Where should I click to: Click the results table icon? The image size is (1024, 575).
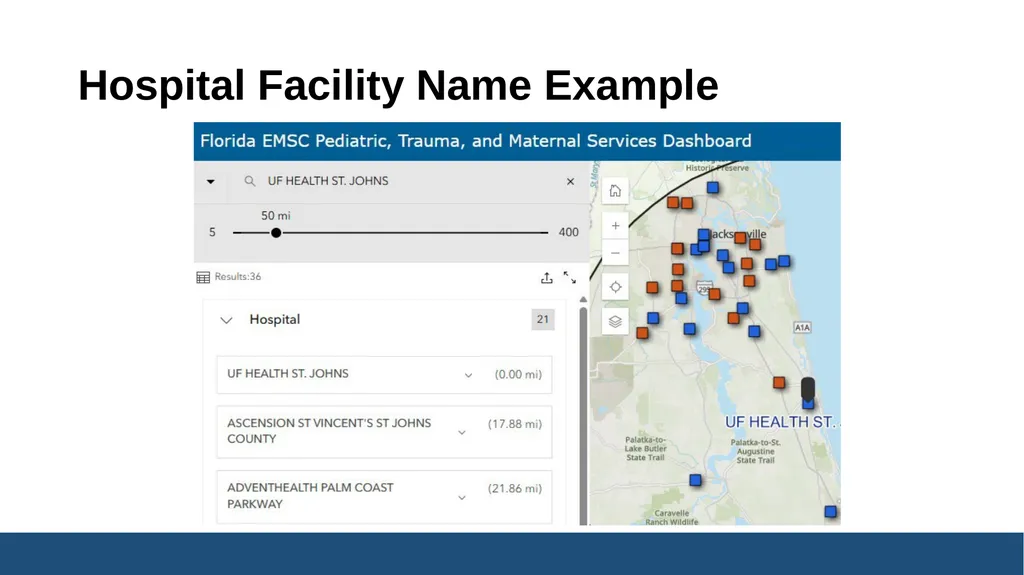pyautogui.click(x=203, y=277)
